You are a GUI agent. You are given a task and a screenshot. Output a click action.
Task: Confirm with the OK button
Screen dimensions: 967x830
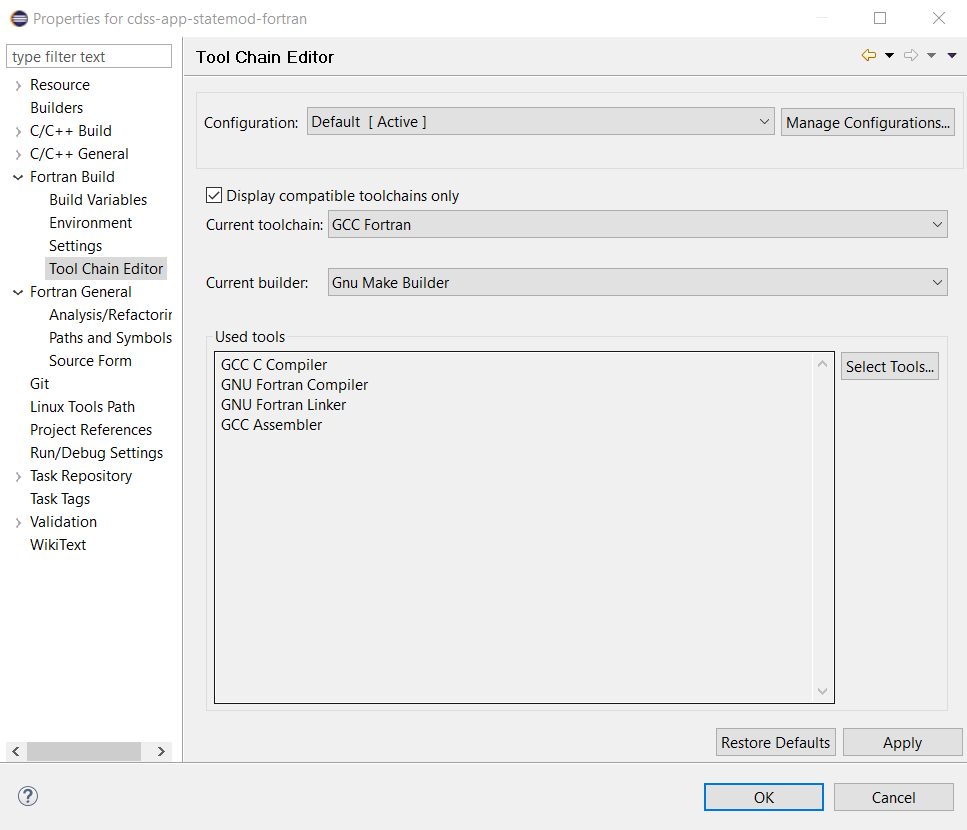763,797
